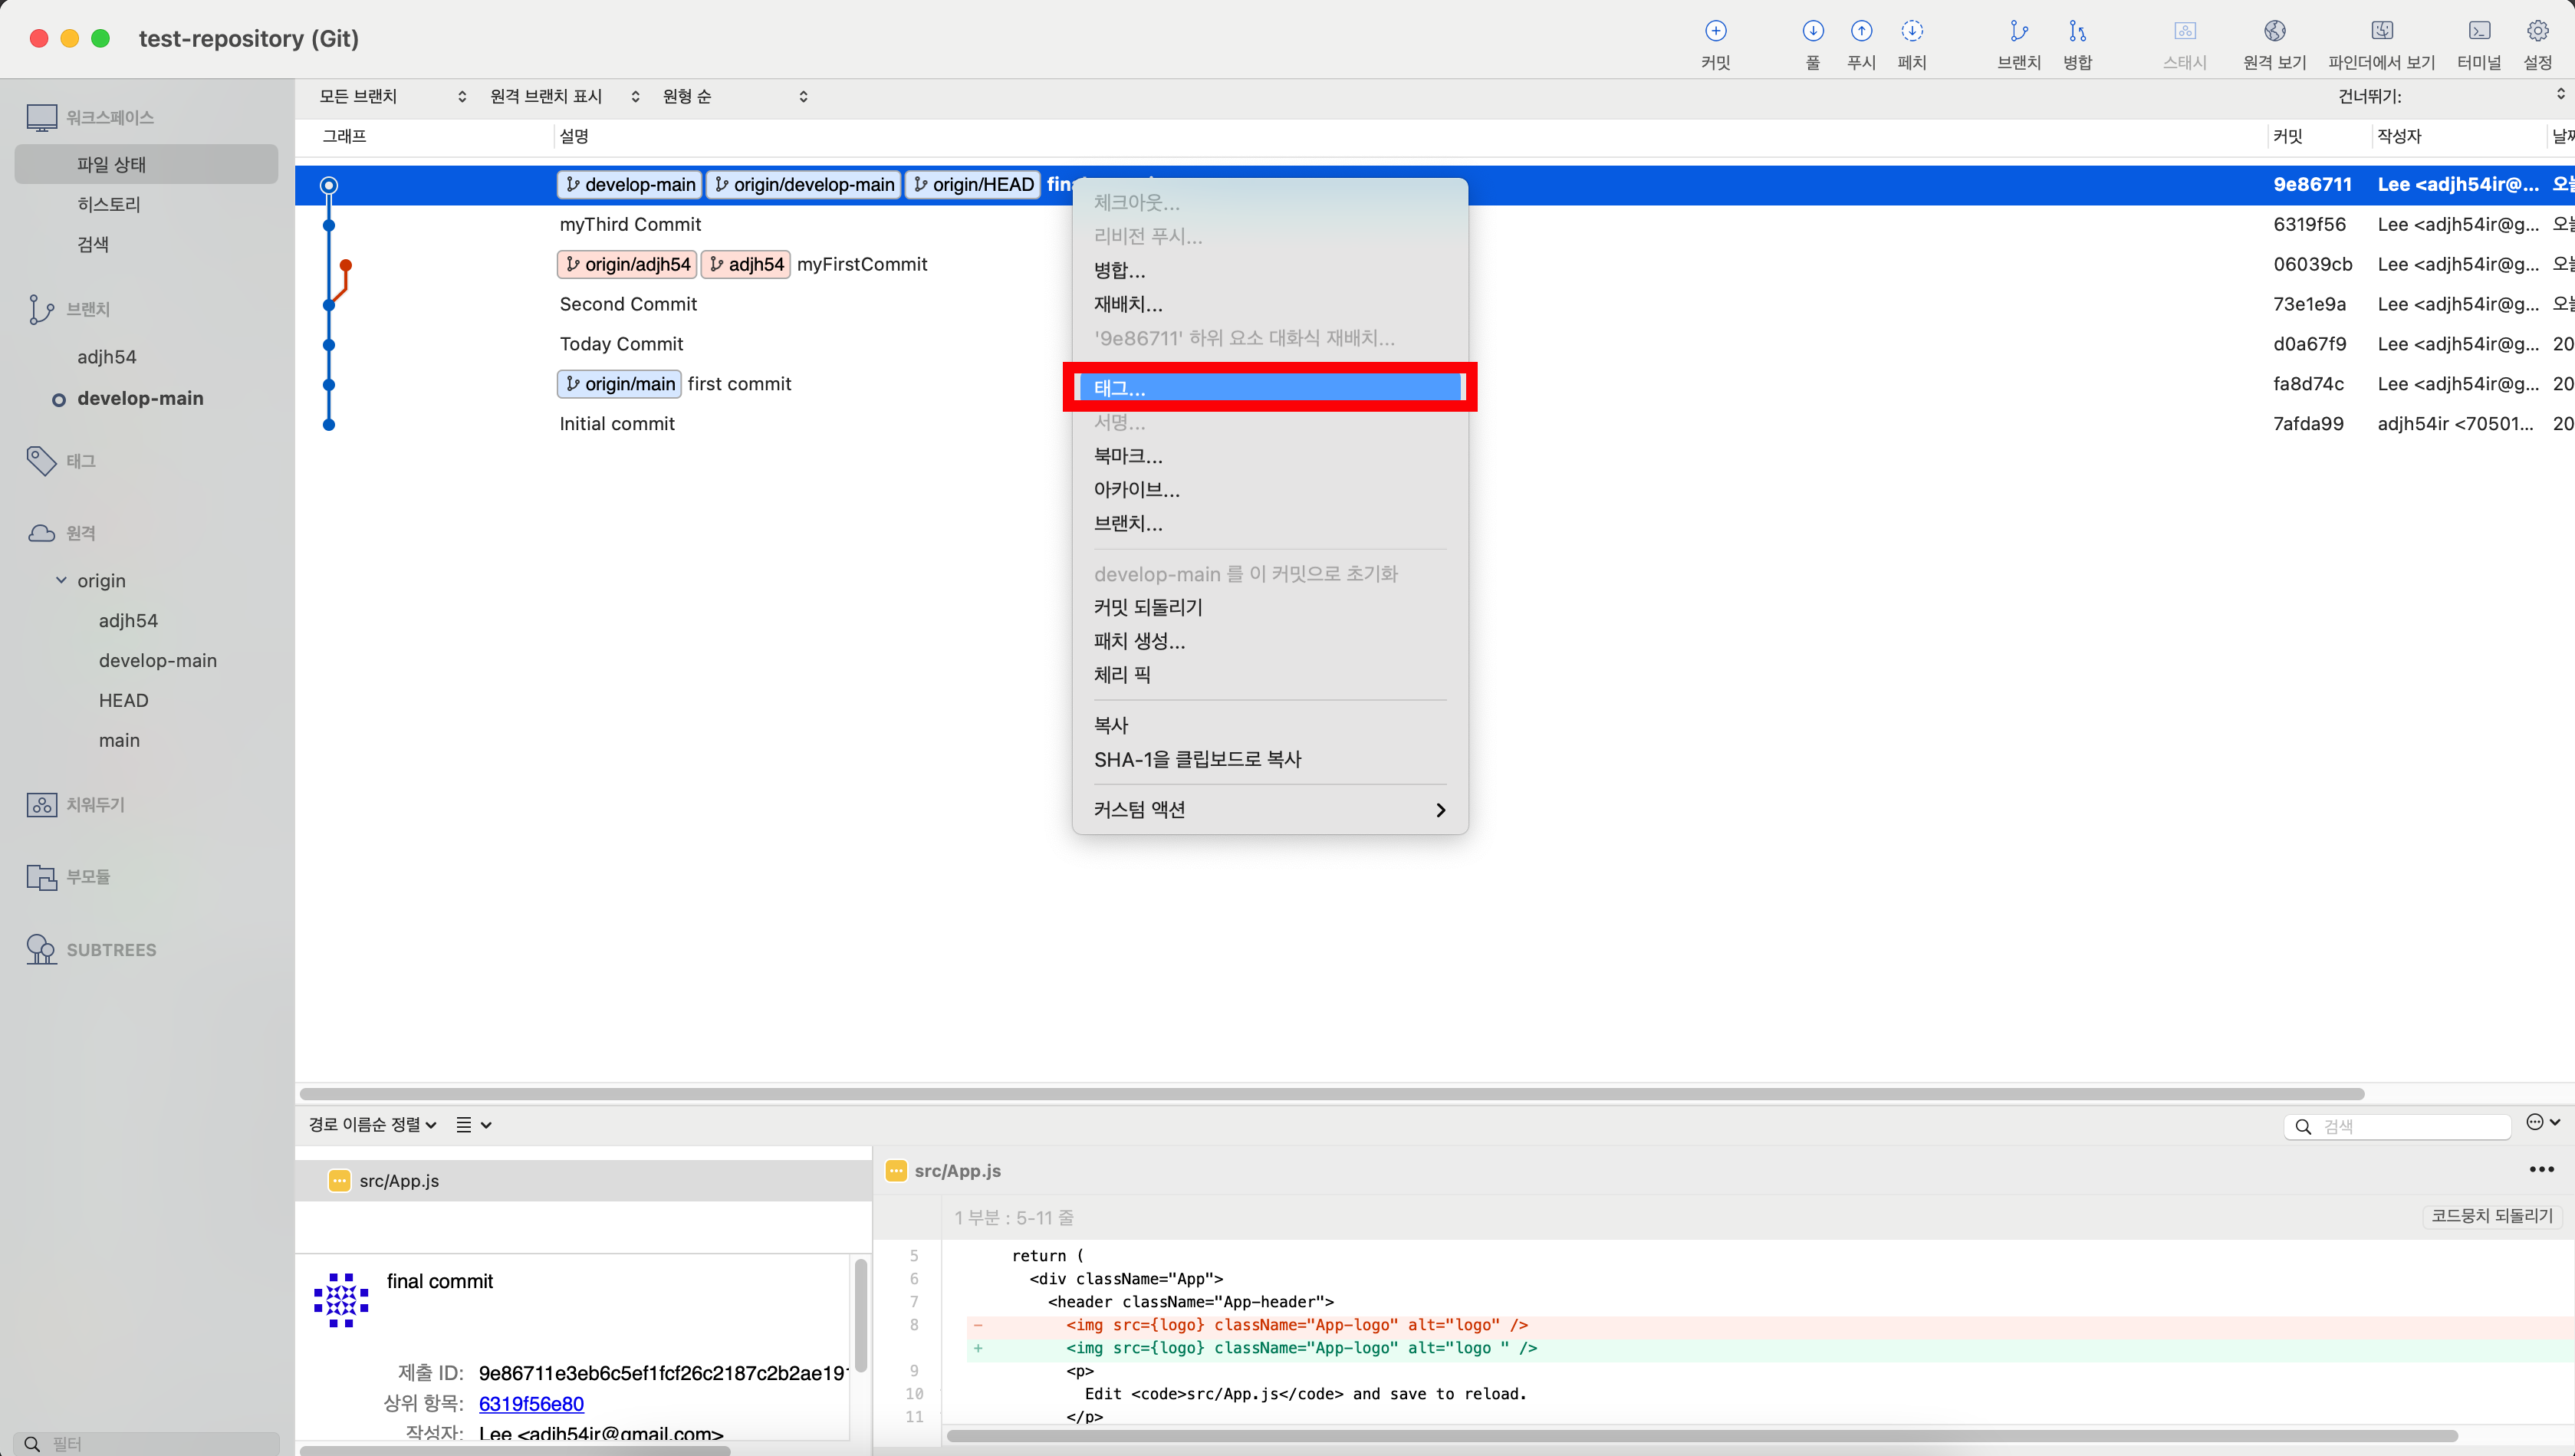
Task: Select the adjh54 local branch
Action: point(107,357)
